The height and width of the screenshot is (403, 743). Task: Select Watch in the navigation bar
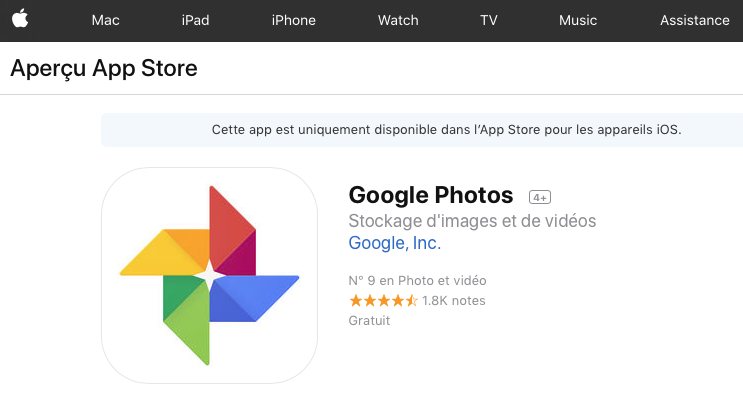coord(398,20)
